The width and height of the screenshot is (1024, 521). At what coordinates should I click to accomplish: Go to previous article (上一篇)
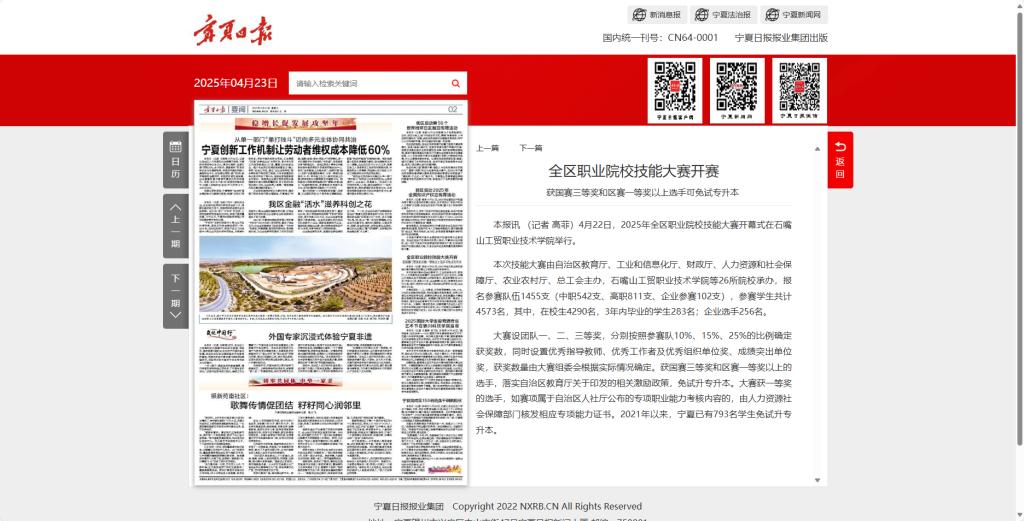[487, 148]
